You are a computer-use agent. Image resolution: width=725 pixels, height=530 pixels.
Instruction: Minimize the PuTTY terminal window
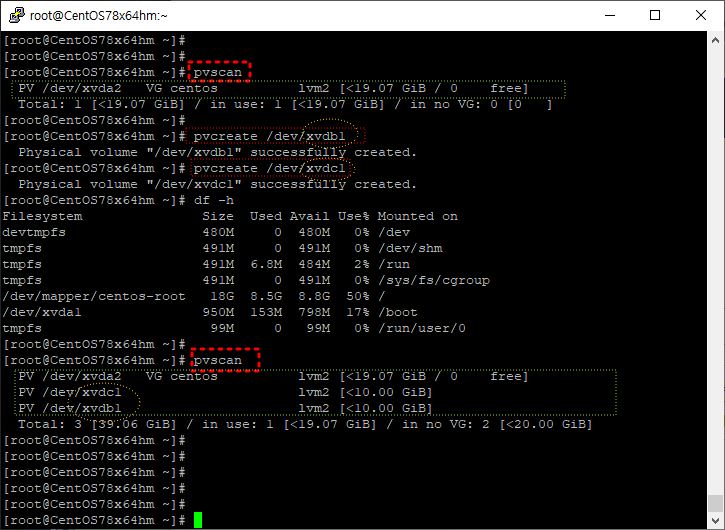610,15
